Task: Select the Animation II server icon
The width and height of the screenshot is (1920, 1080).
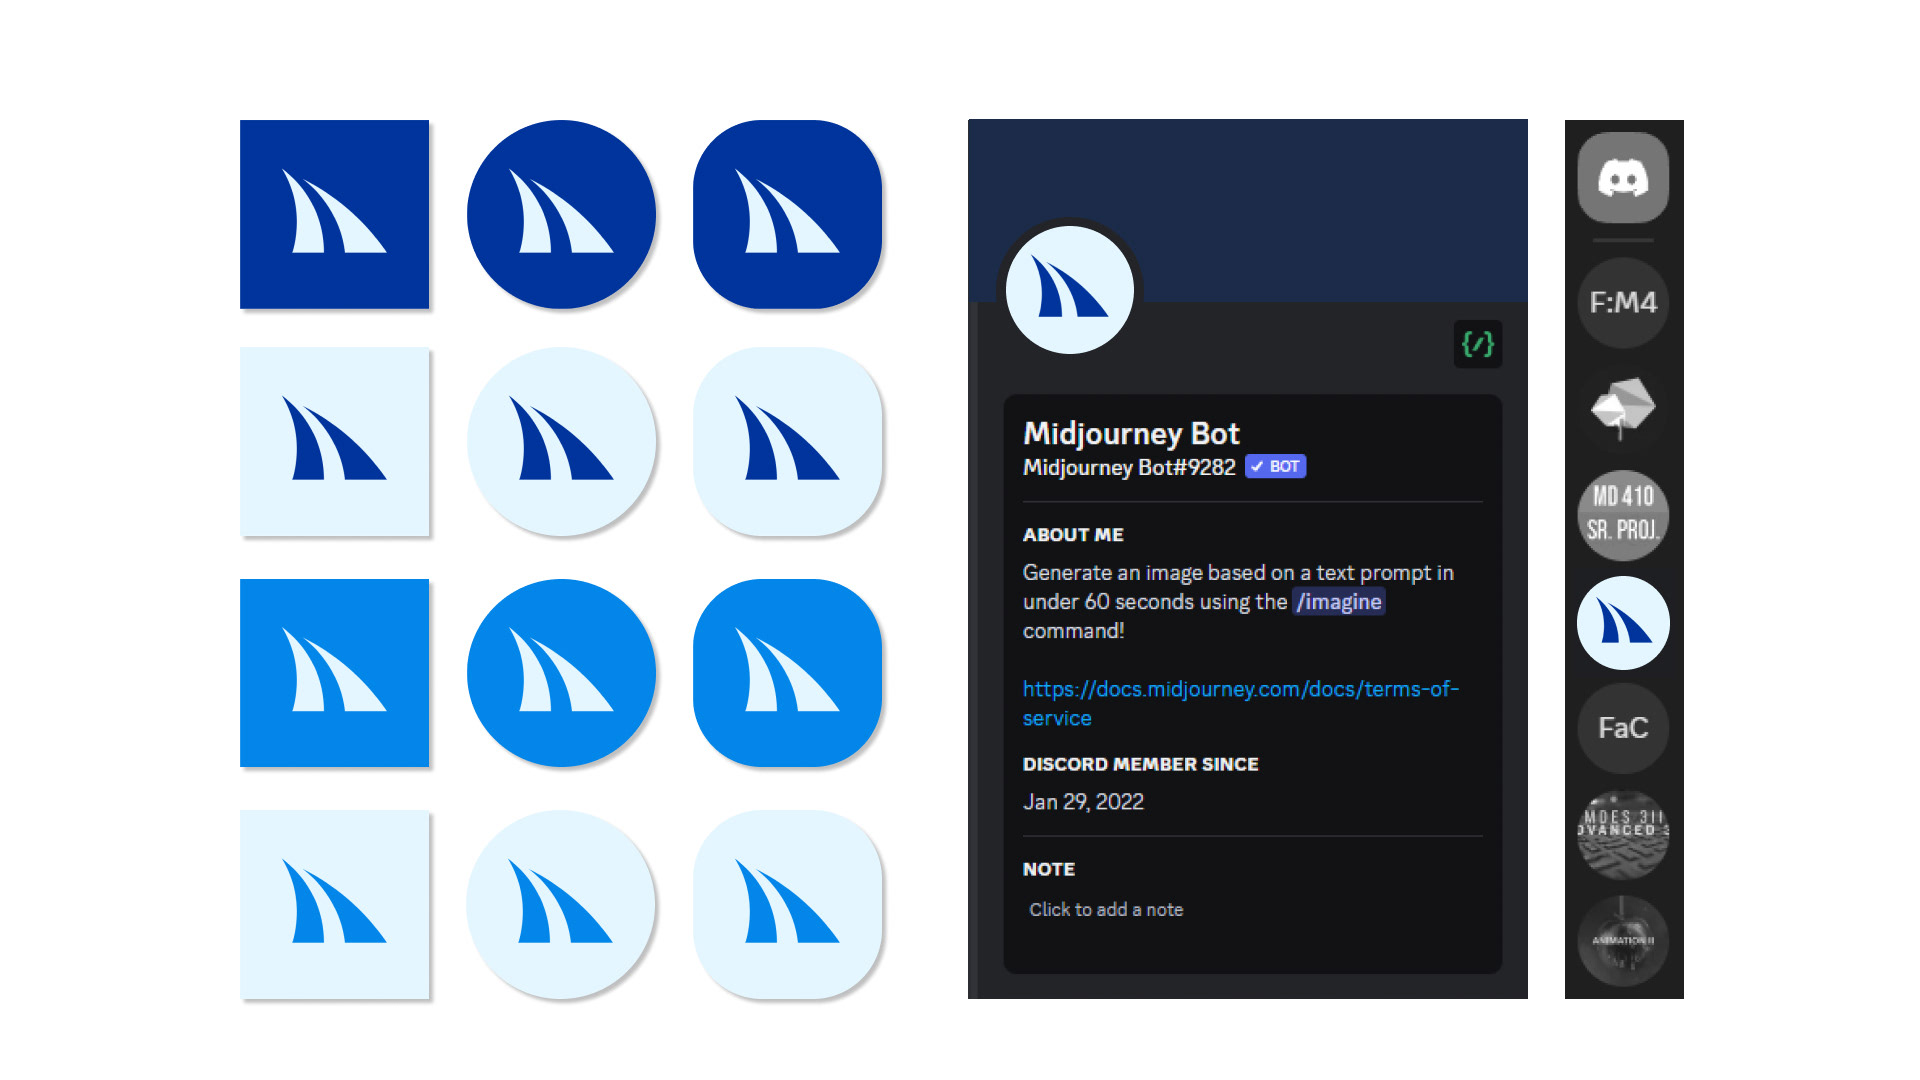Action: tap(1622, 940)
